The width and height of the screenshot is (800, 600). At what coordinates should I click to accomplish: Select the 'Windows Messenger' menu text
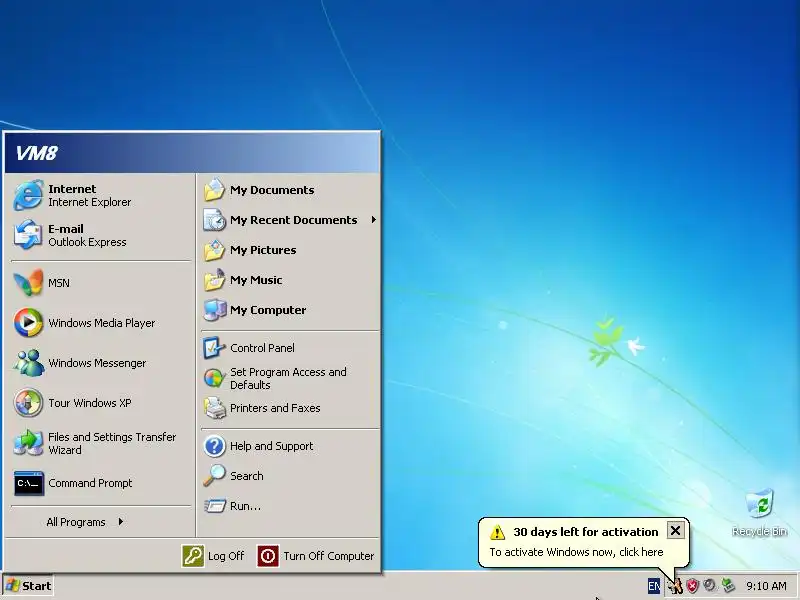coord(97,363)
